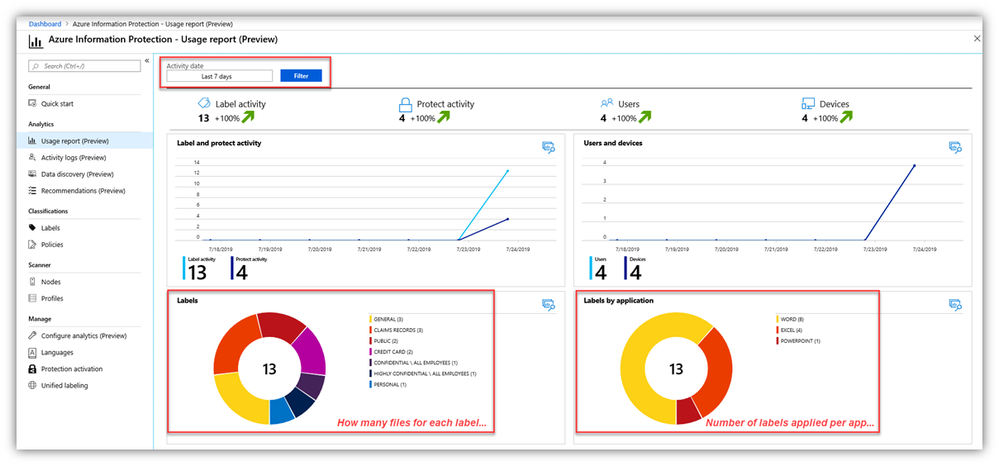Click the Data discovery icon

(x=32, y=174)
